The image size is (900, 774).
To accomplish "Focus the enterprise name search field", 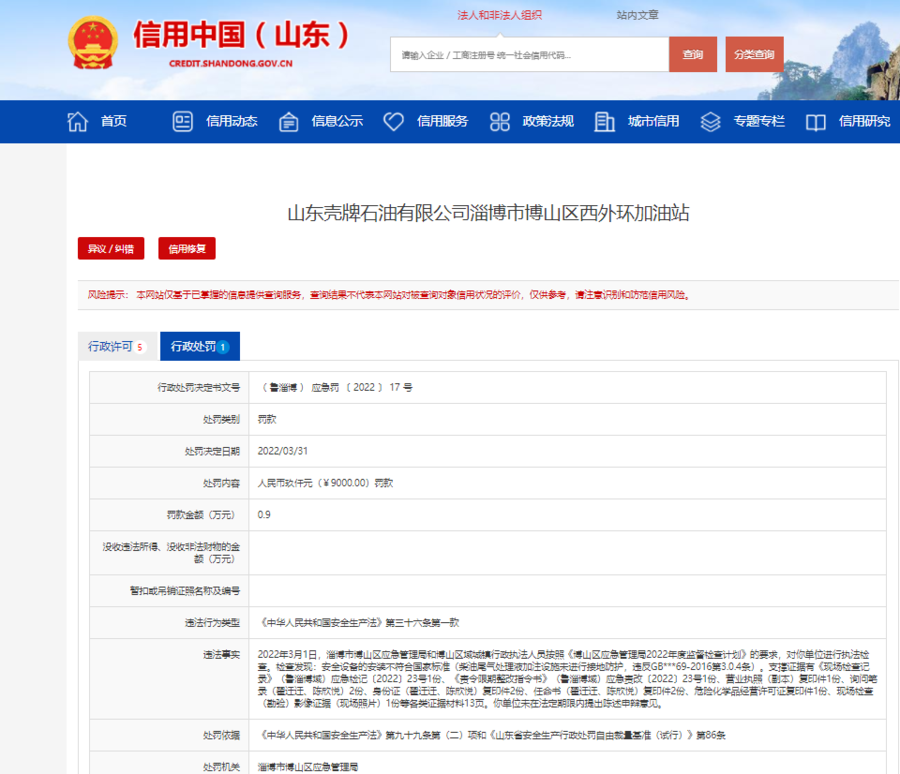I will (528, 55).
